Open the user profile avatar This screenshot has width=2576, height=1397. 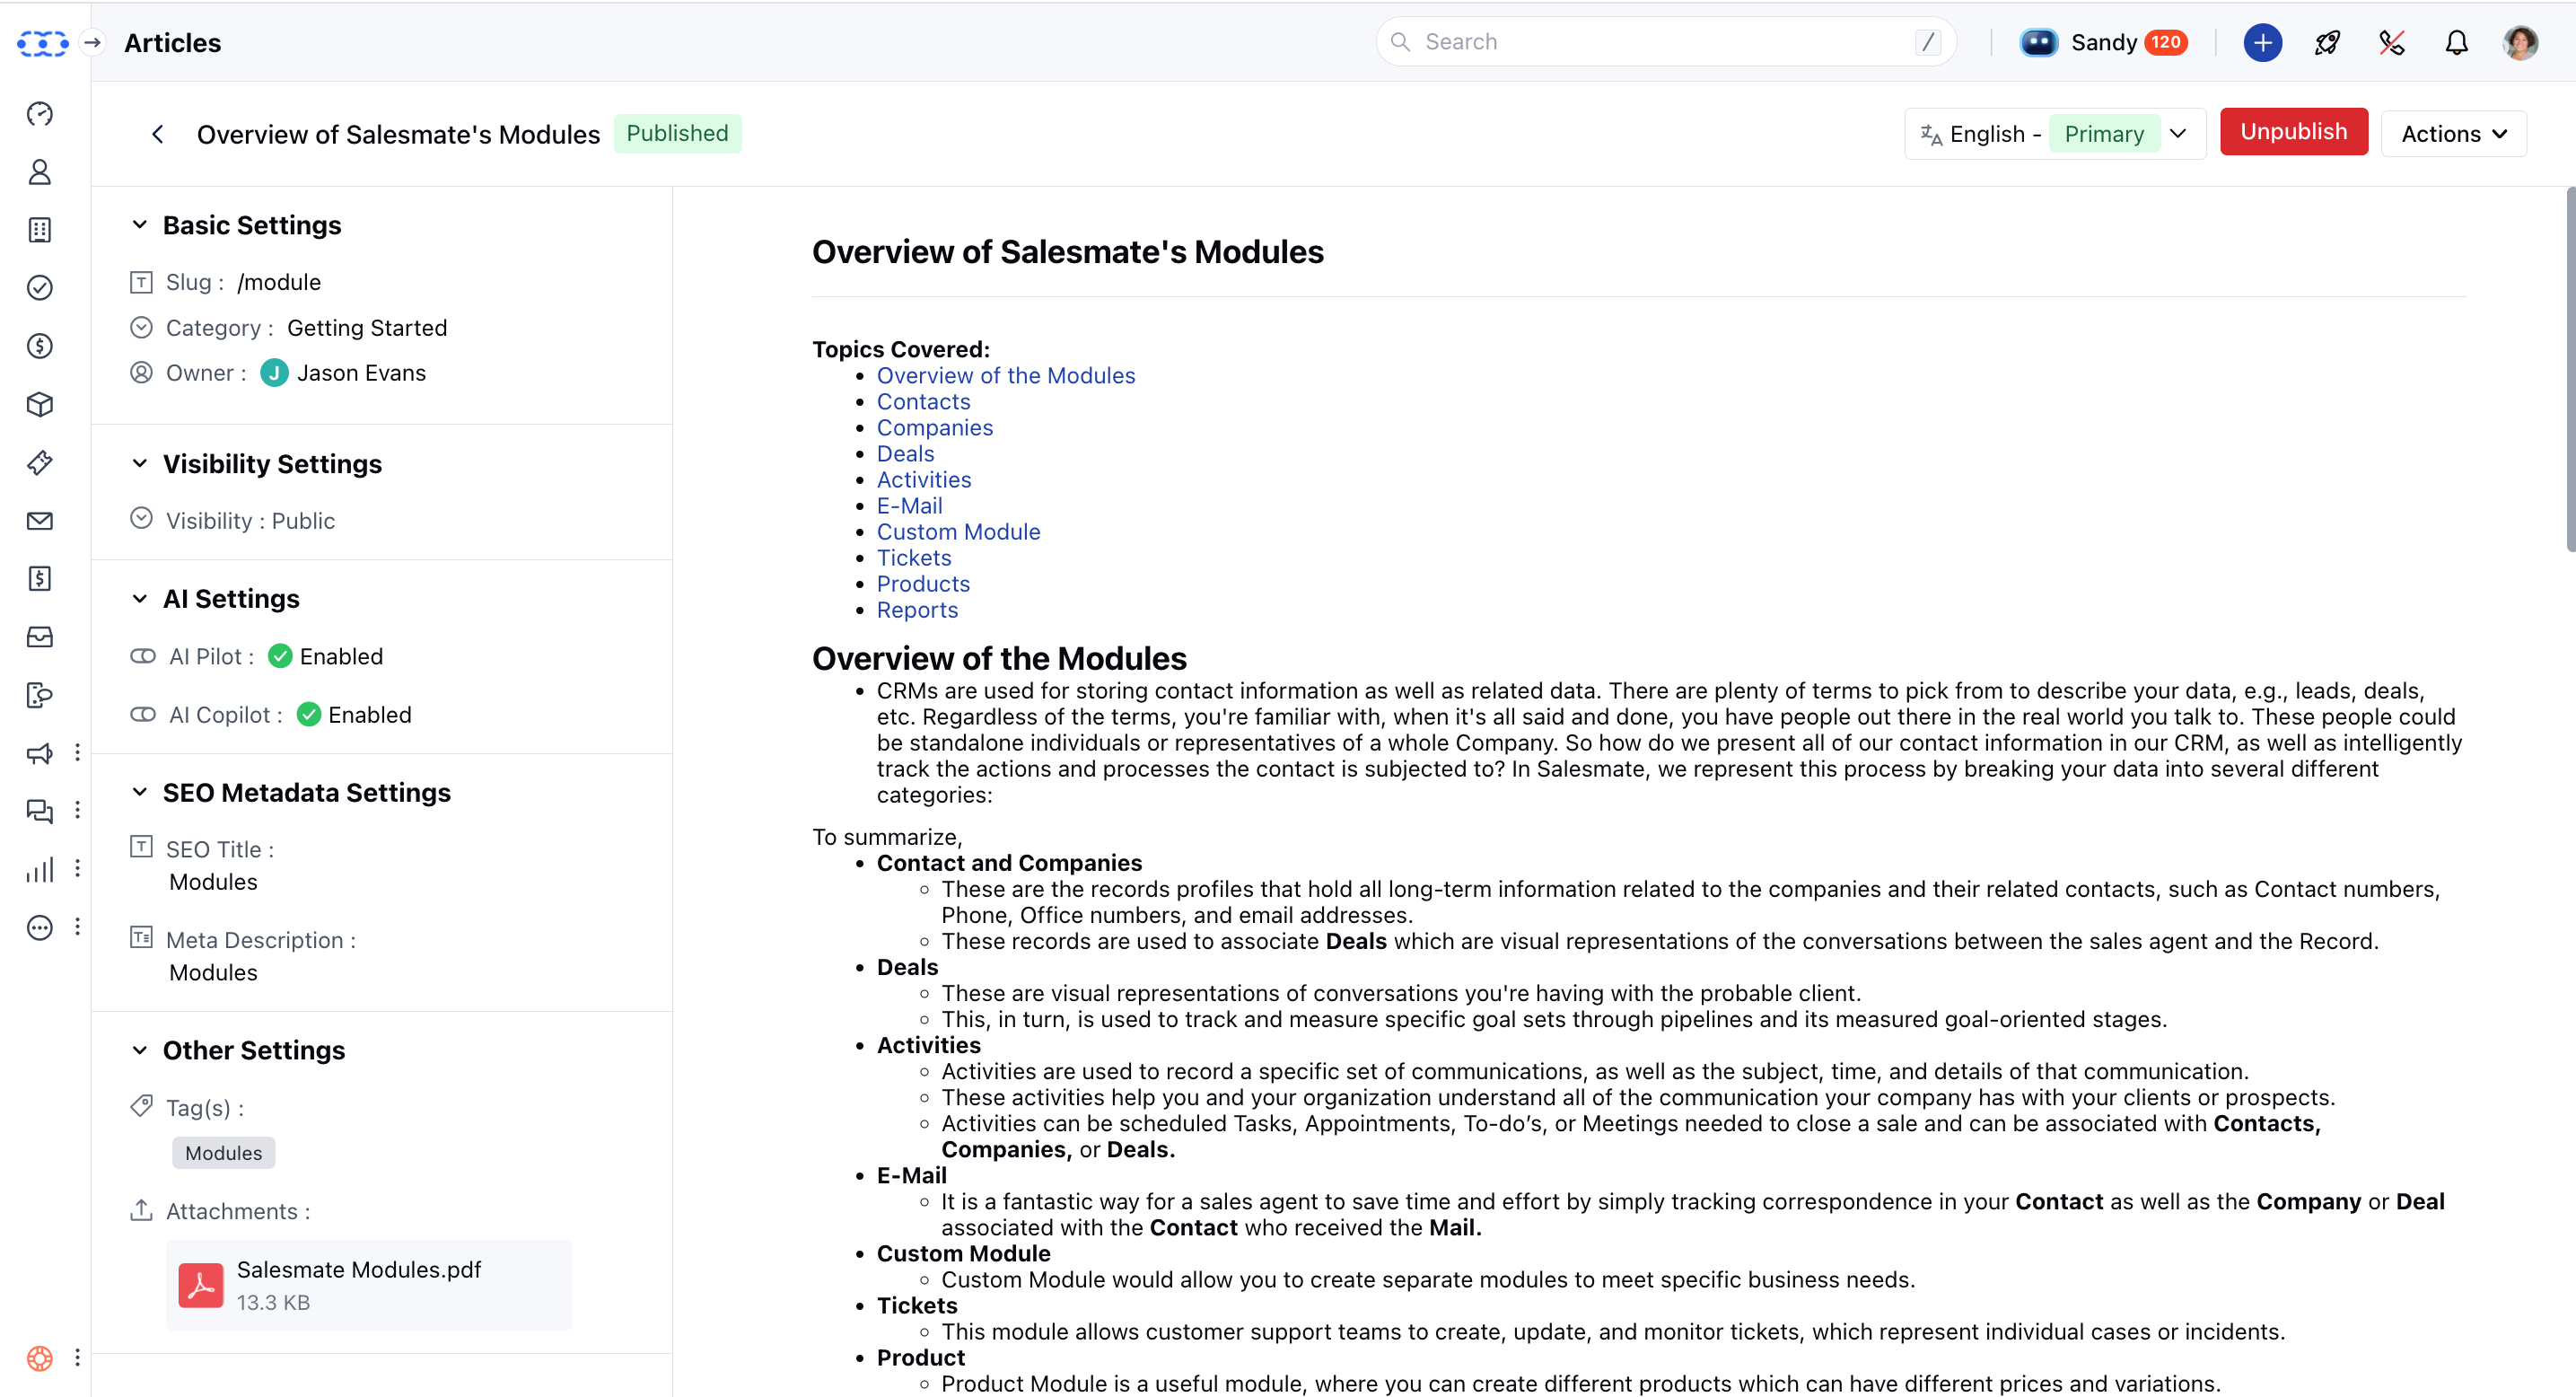(2520, 42)
